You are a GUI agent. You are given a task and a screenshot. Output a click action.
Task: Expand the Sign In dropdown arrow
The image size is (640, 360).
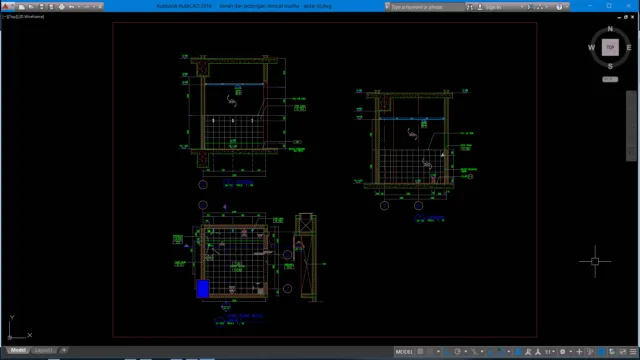pos(522,7)
